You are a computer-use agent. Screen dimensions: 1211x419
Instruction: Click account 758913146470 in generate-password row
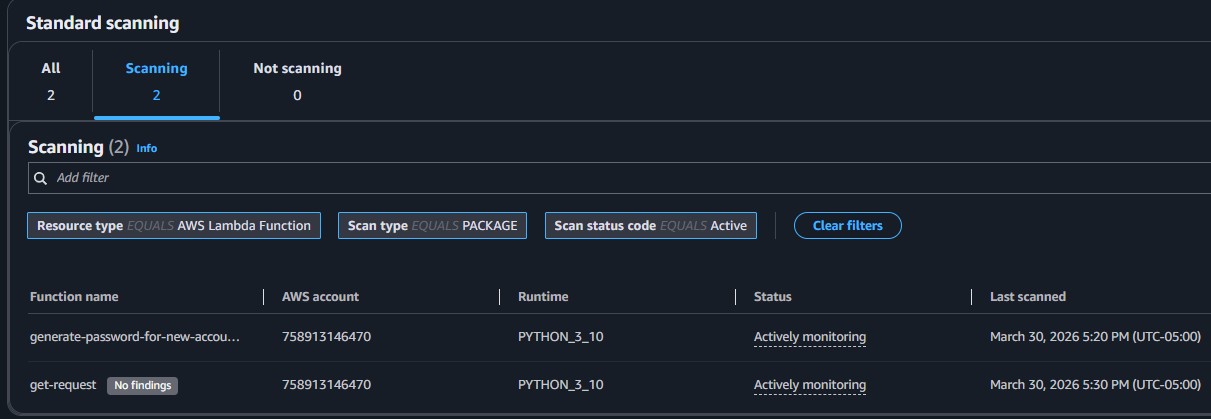coord(326,337)
